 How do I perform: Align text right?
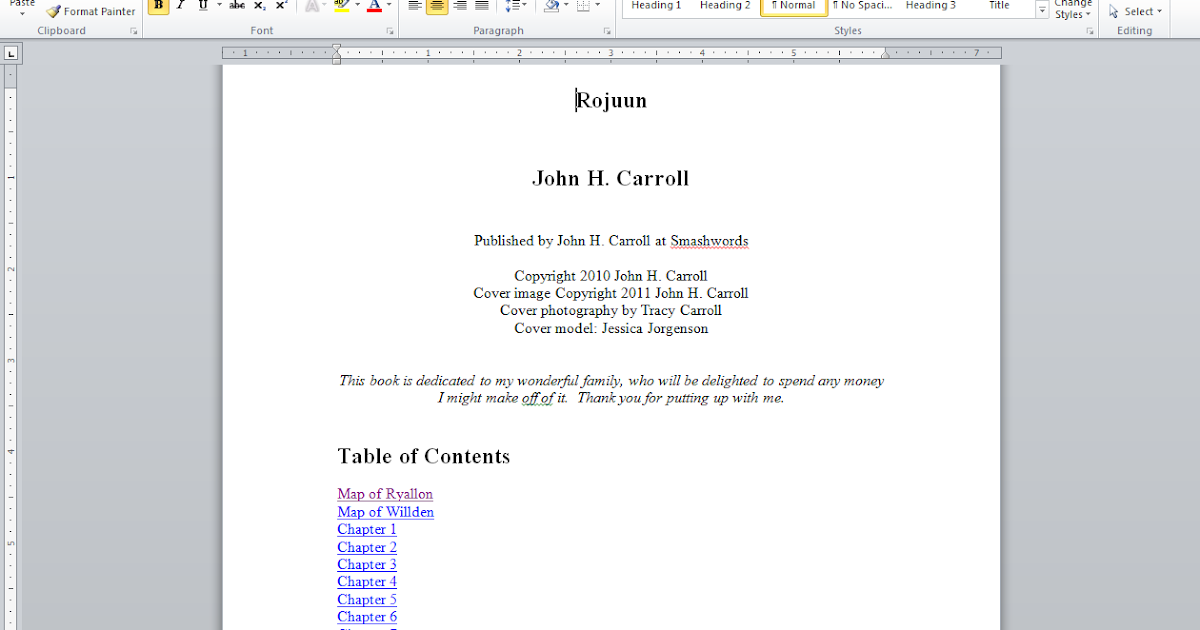(x=459, y=6)
